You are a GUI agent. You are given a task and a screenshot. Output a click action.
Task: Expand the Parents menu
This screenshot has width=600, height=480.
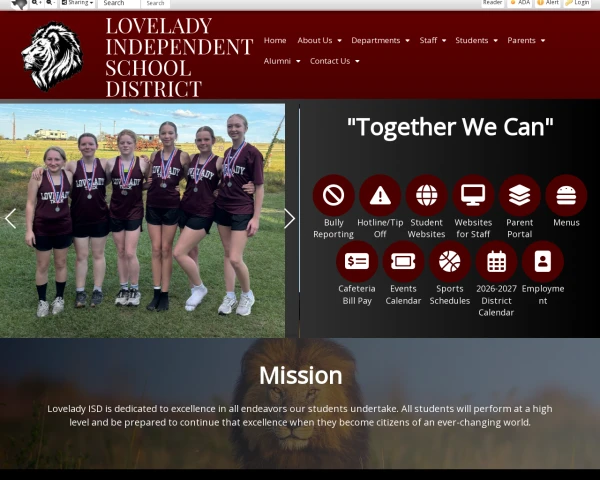[526, 40]
